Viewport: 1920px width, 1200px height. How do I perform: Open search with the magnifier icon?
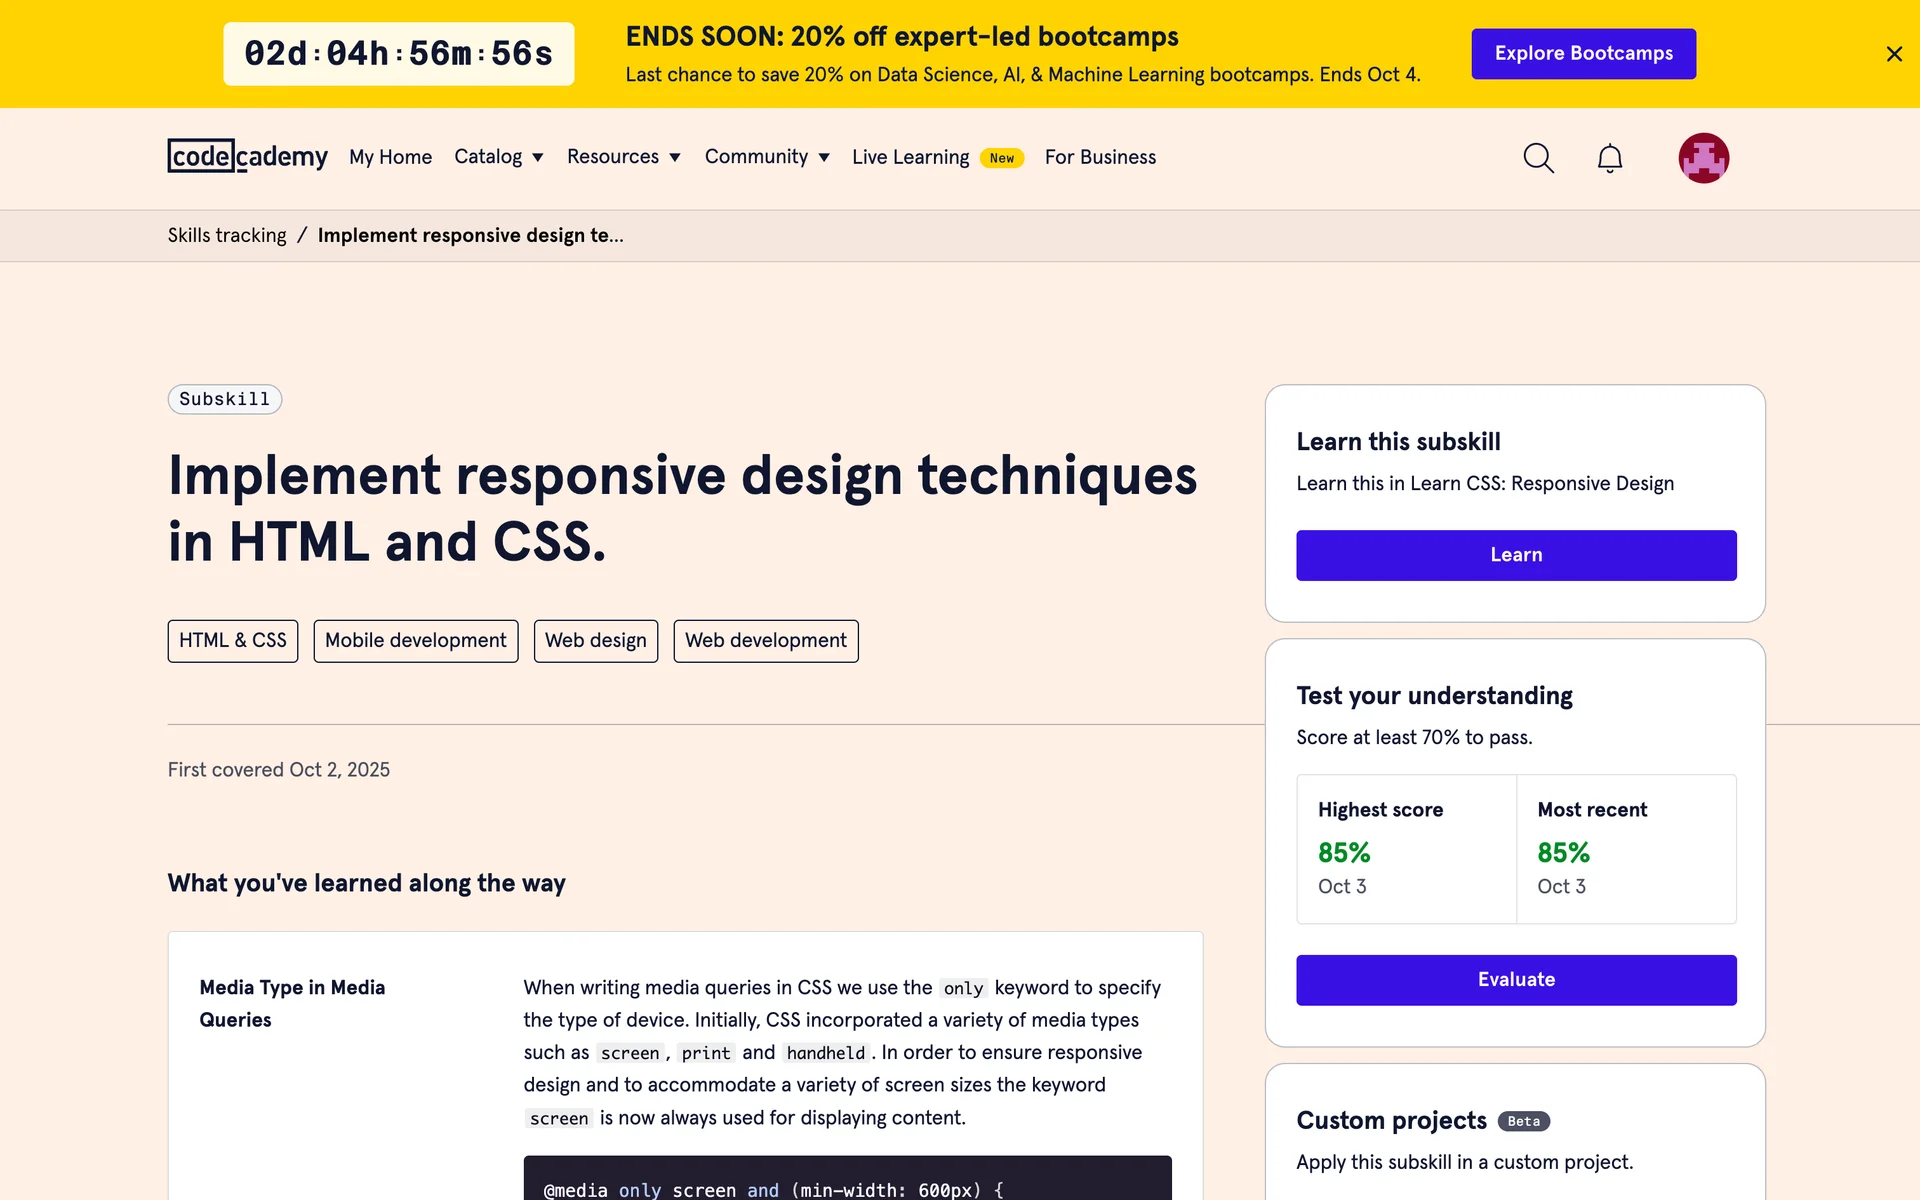click(x=1538, y=158)
